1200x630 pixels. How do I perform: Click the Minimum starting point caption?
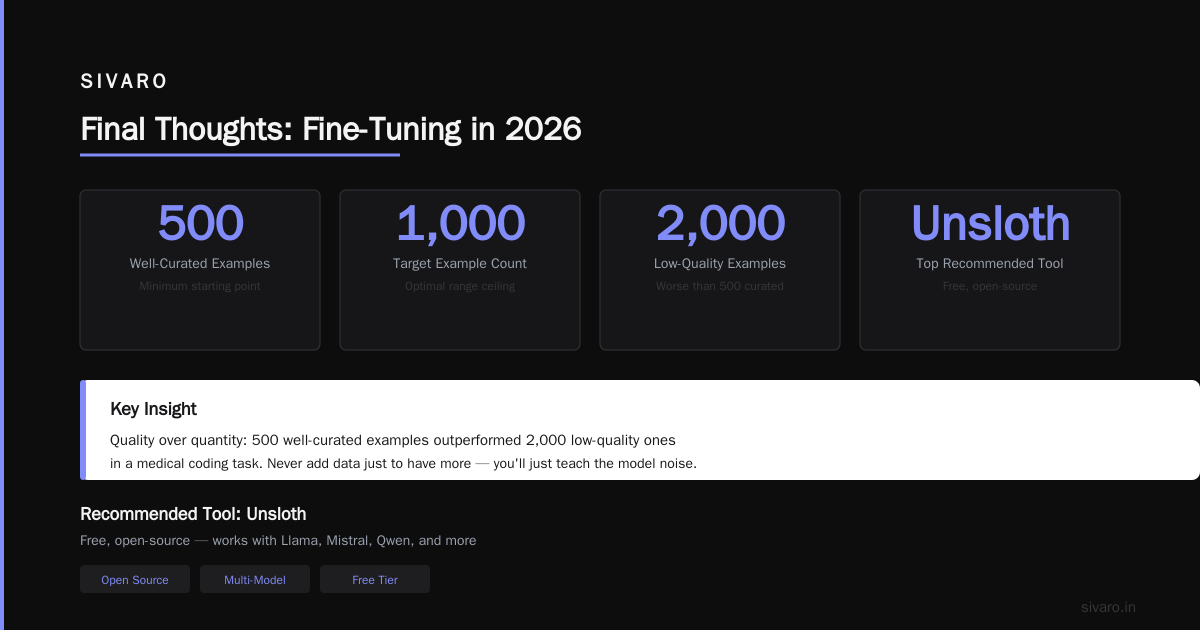coord(200,286)
